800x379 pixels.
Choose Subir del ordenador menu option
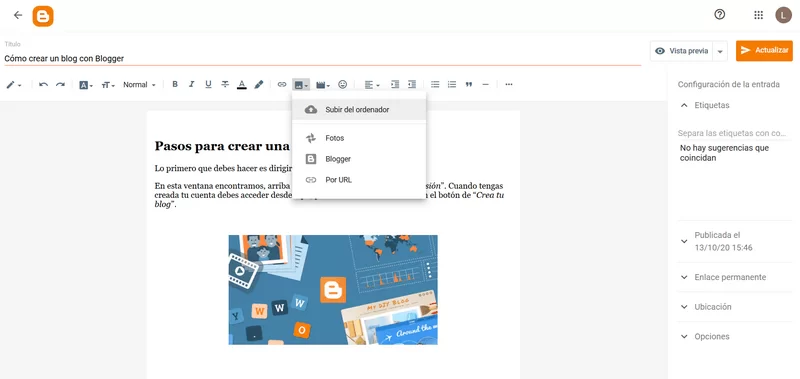(359, 110)
